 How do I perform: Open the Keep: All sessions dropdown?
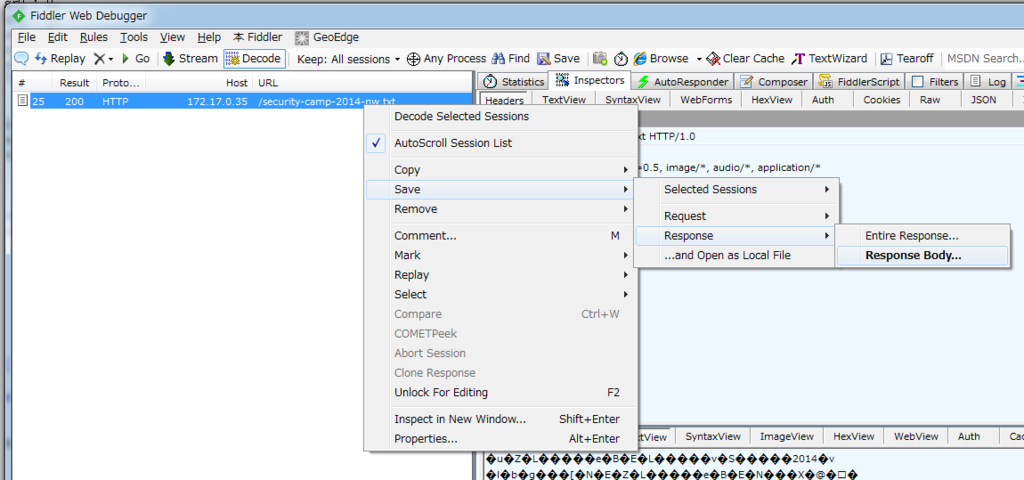tap(348, 59)
